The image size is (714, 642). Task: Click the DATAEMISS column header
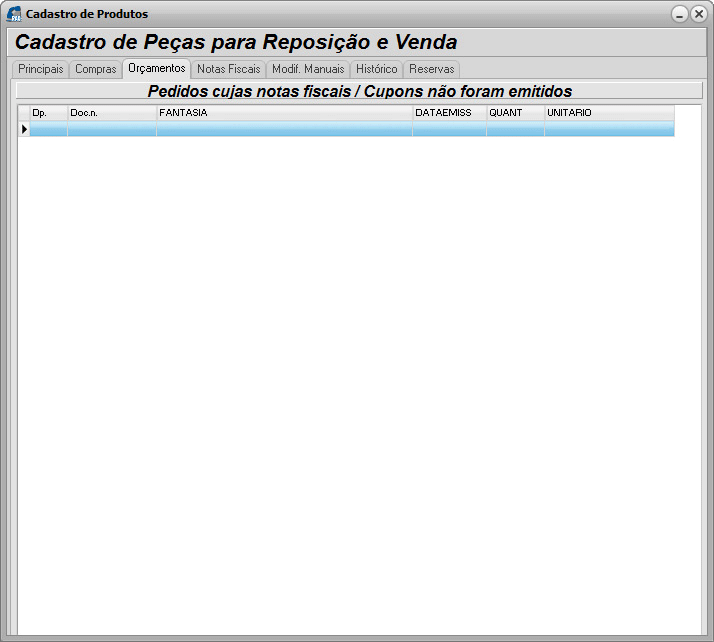pyautogui.click(x=449, y=113)
